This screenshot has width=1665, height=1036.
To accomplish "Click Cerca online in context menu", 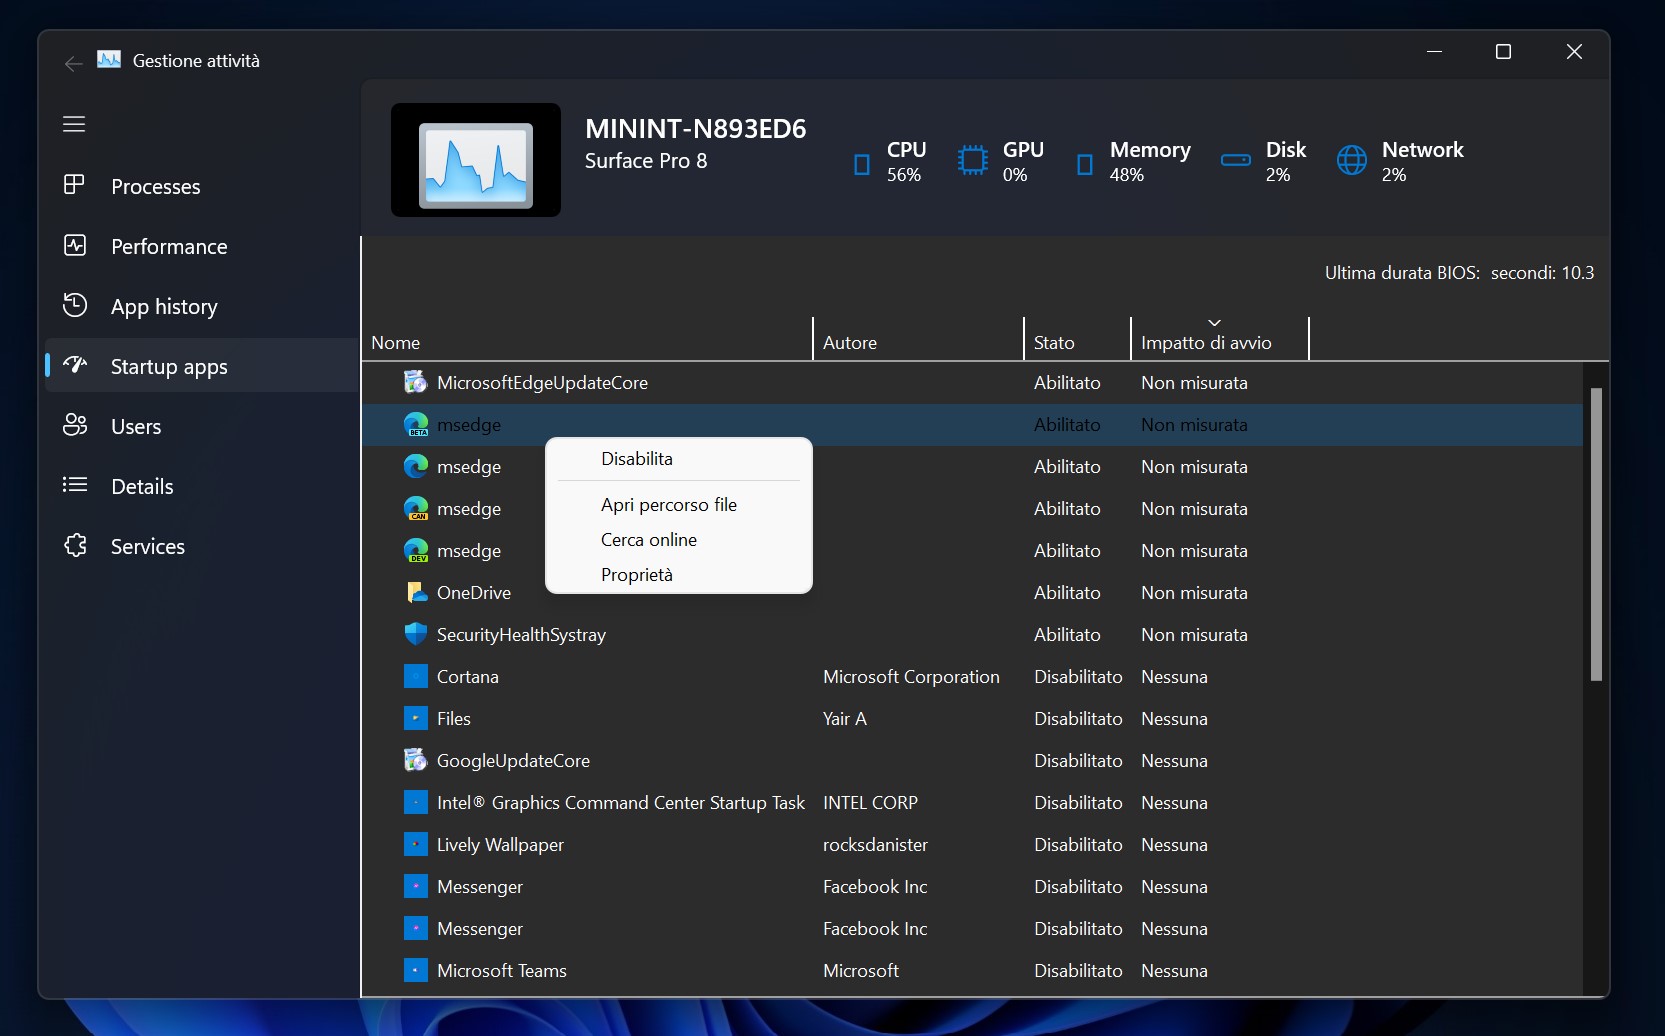I will pos(648,540).
